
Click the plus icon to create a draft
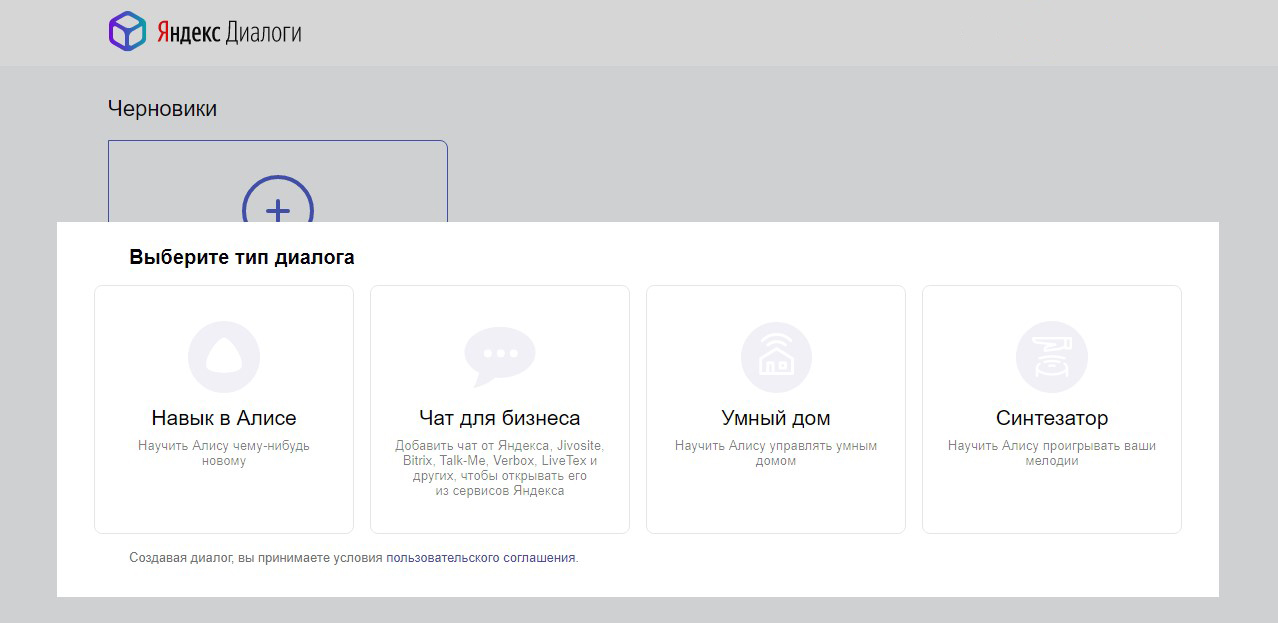pyautogui.click(x=277, y=209)
